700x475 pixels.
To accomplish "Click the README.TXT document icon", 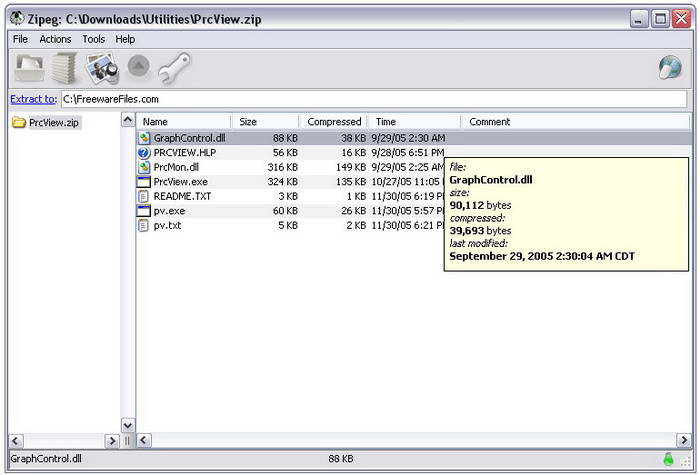I will 143,196.
